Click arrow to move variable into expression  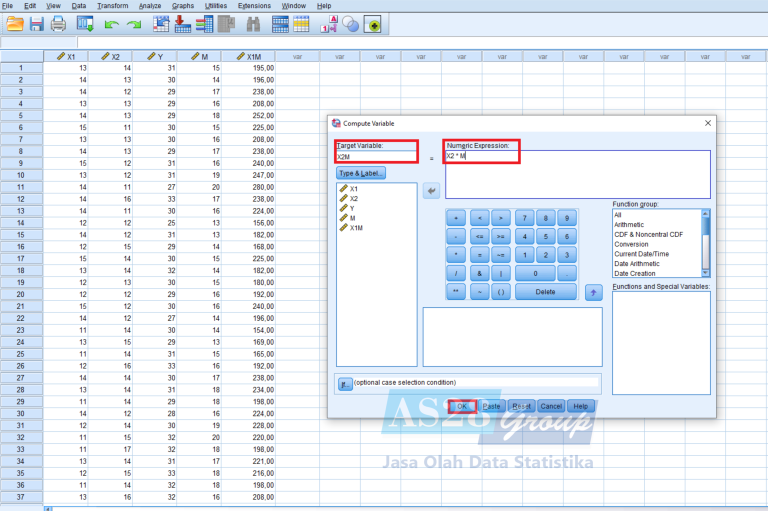431,191
